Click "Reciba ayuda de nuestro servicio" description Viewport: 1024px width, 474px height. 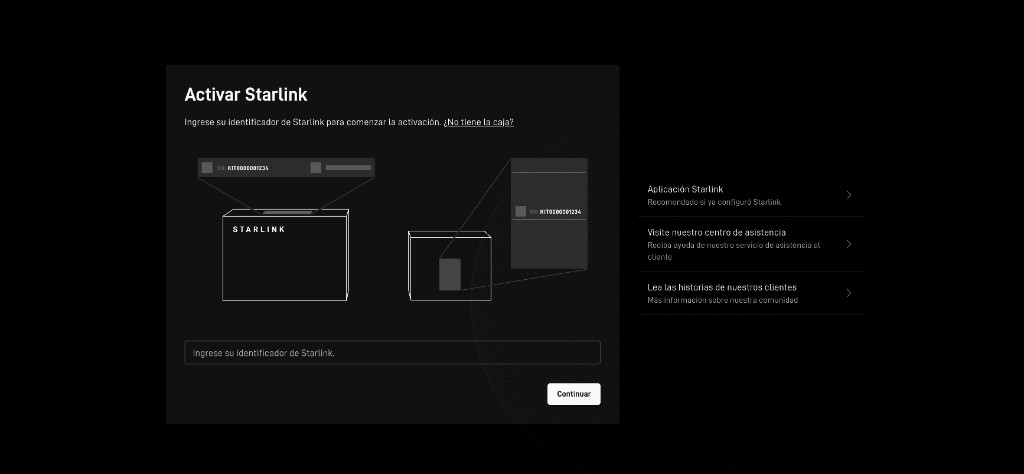[x=733, y=251]
